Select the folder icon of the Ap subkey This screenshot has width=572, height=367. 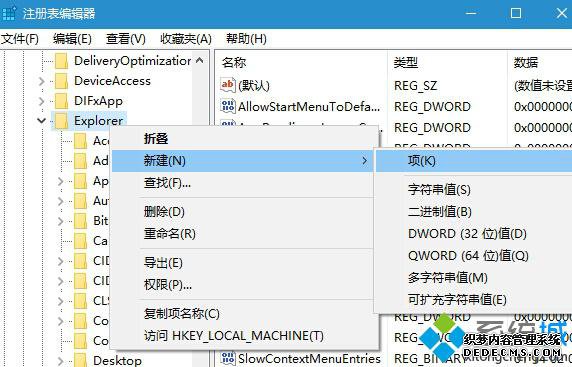click(80, 181)
